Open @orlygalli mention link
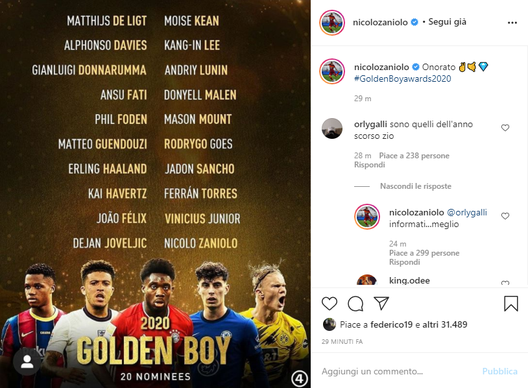The image size is (528, 388). pyautogui.click(x=467, y=213)
